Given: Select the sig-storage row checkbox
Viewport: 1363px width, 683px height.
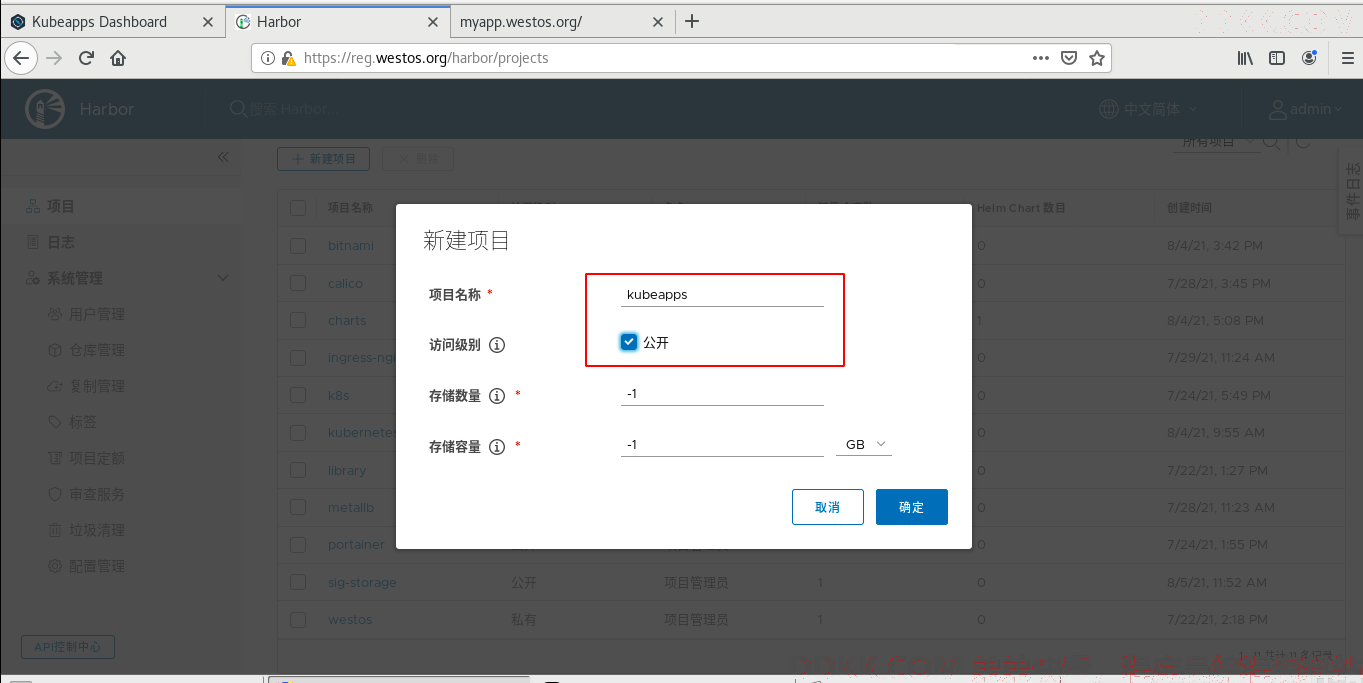Looking at the screenshot, I should tap(298, 582).
